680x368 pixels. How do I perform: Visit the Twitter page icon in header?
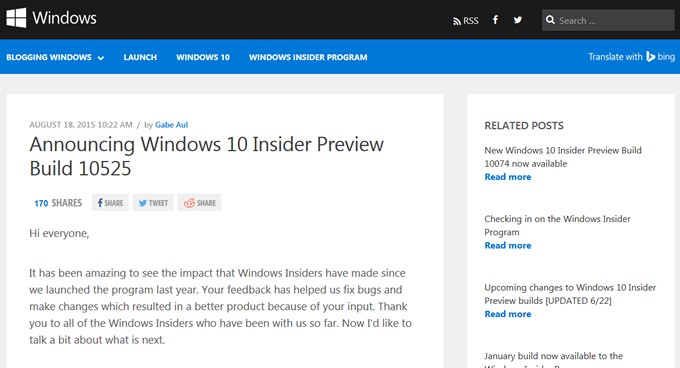pyautogui.click(x=518, y=20)
